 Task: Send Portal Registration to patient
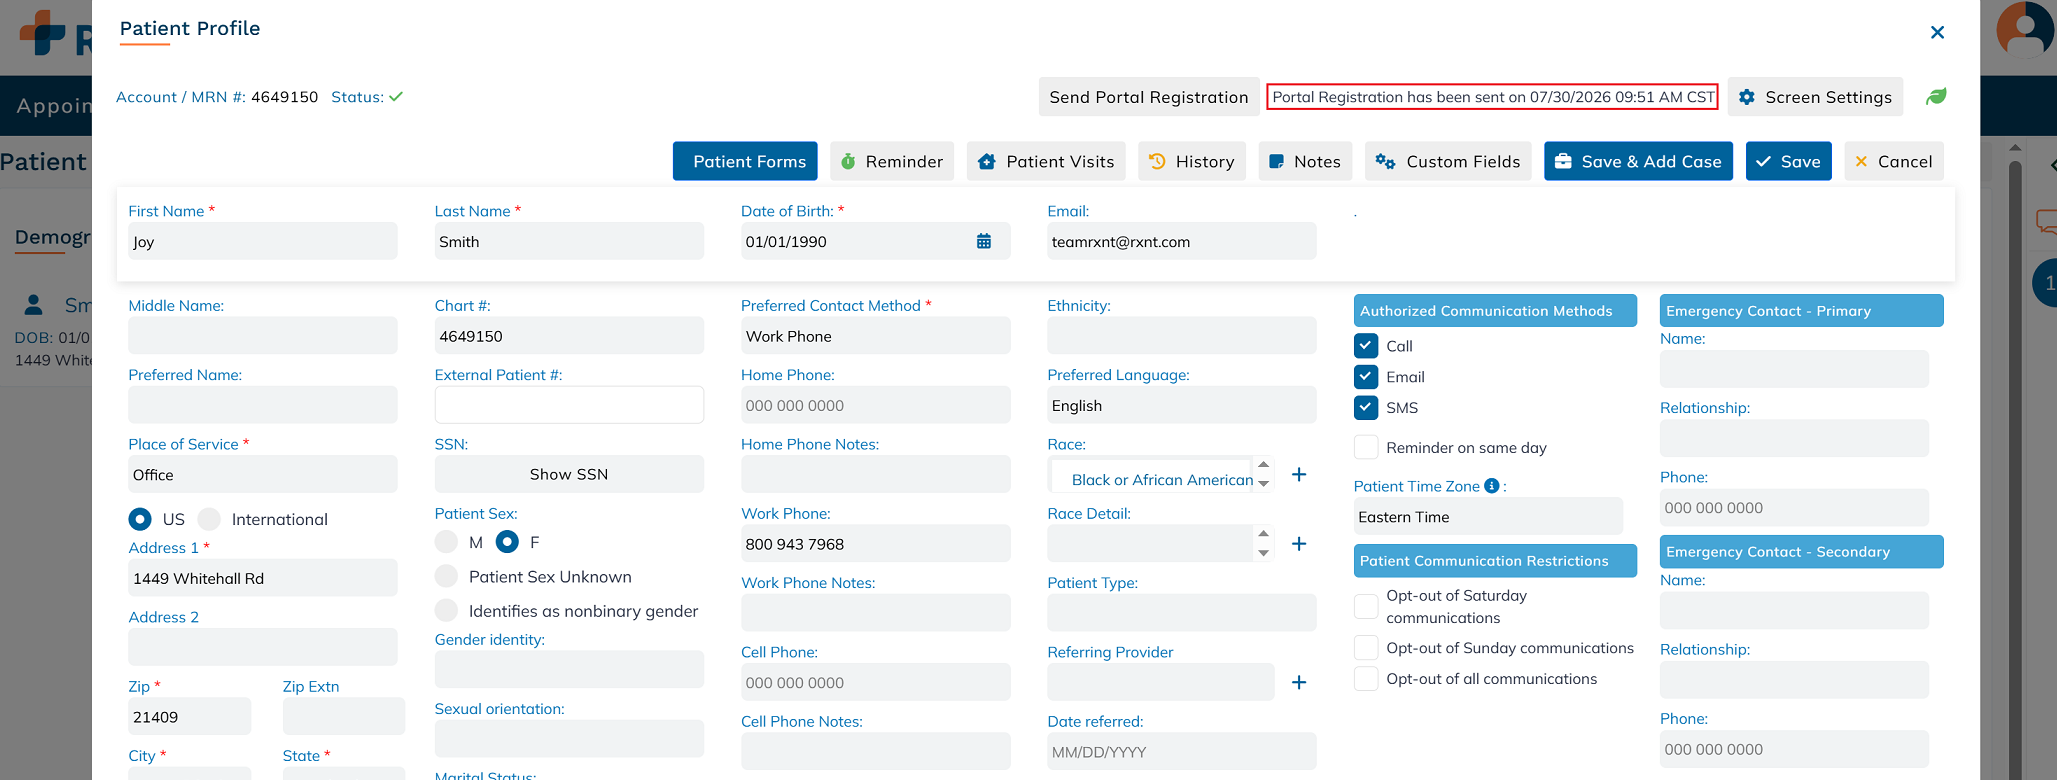(1148, 97)
